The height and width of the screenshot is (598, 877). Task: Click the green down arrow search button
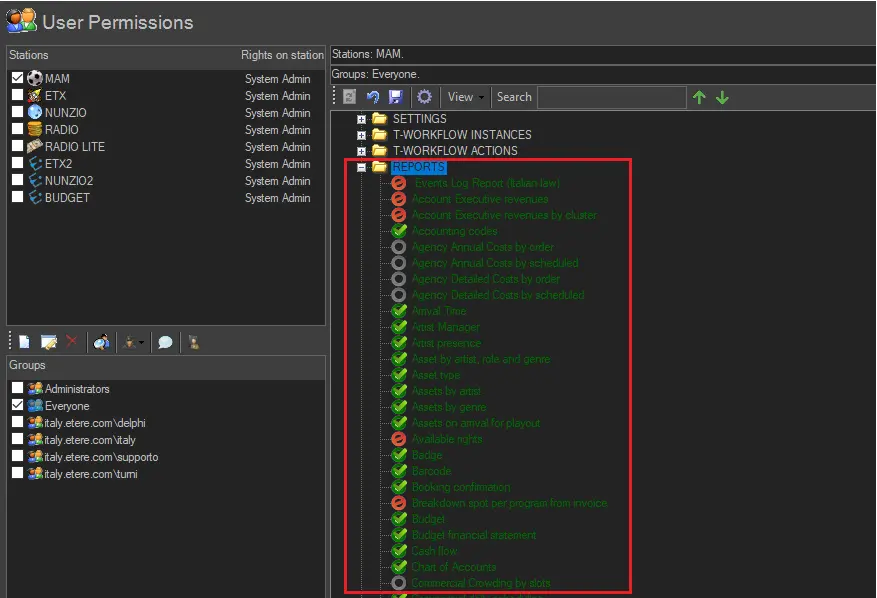[722, 97]
